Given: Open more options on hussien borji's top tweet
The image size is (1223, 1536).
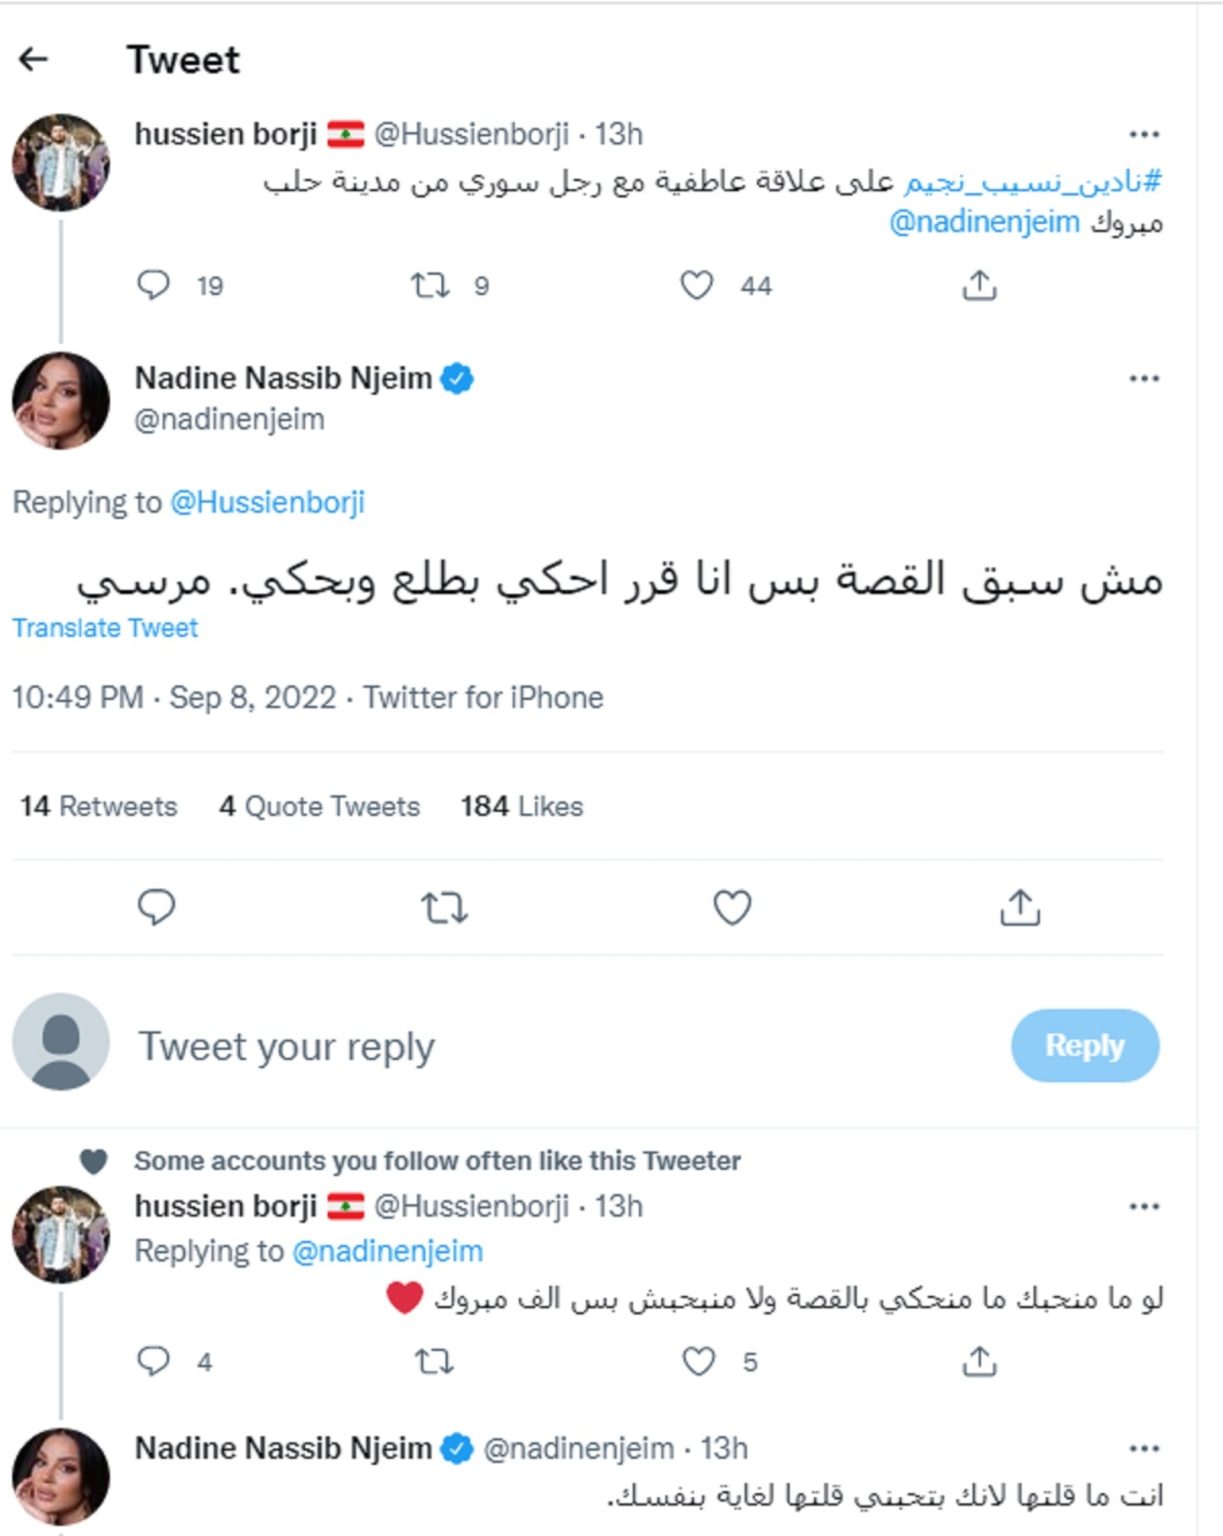Looking at the screenshot, I should pos(1144,134).
